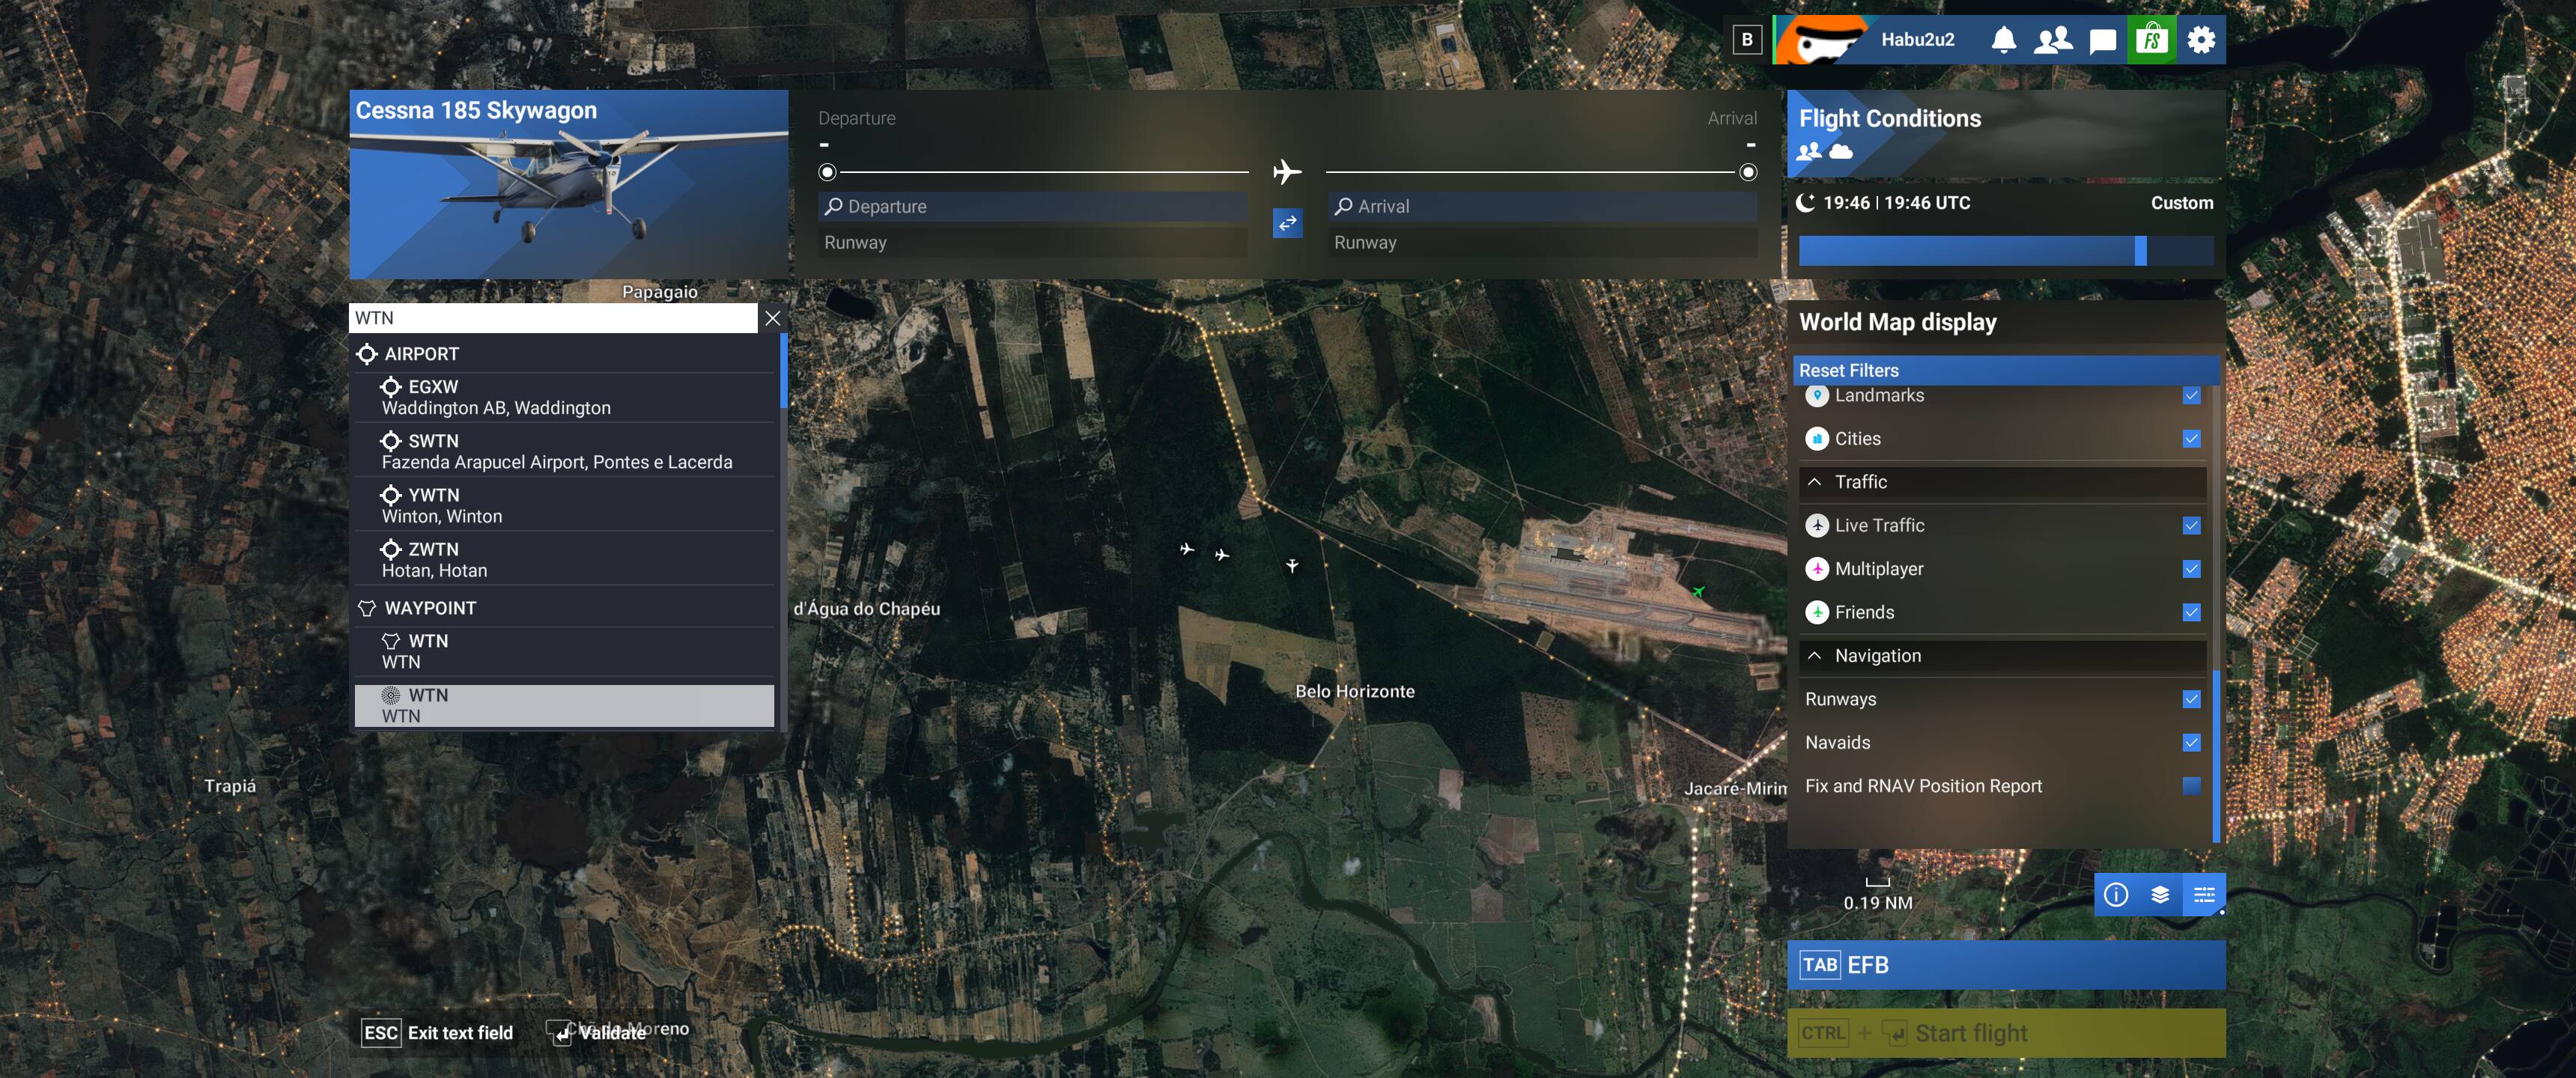Toggle the Friends checkbox
2576x1078 pixels.
(x=2191, y=612)
